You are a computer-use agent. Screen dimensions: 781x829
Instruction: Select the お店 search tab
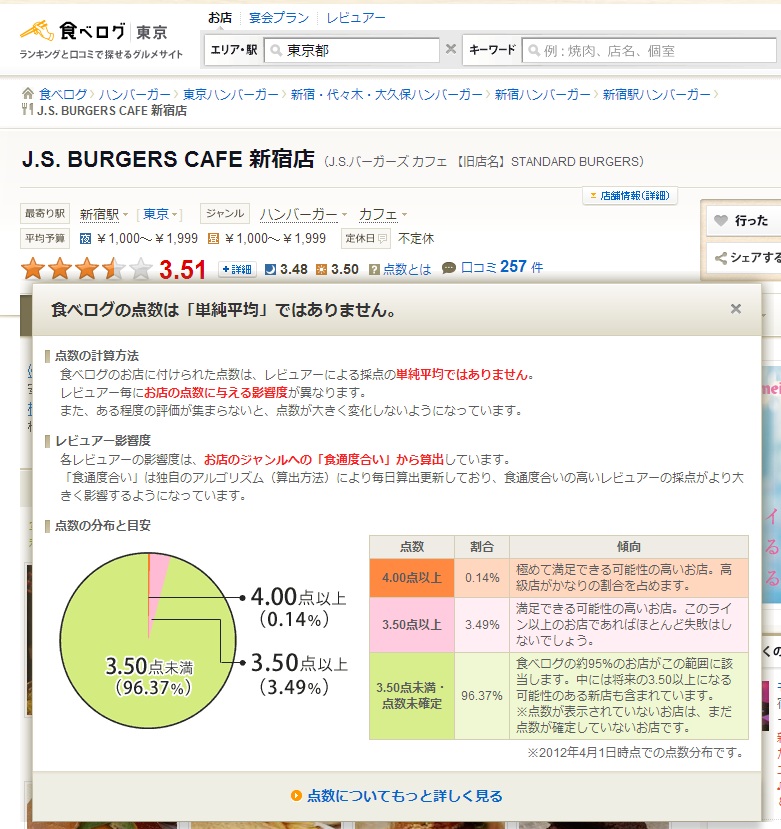coord(220,17)
